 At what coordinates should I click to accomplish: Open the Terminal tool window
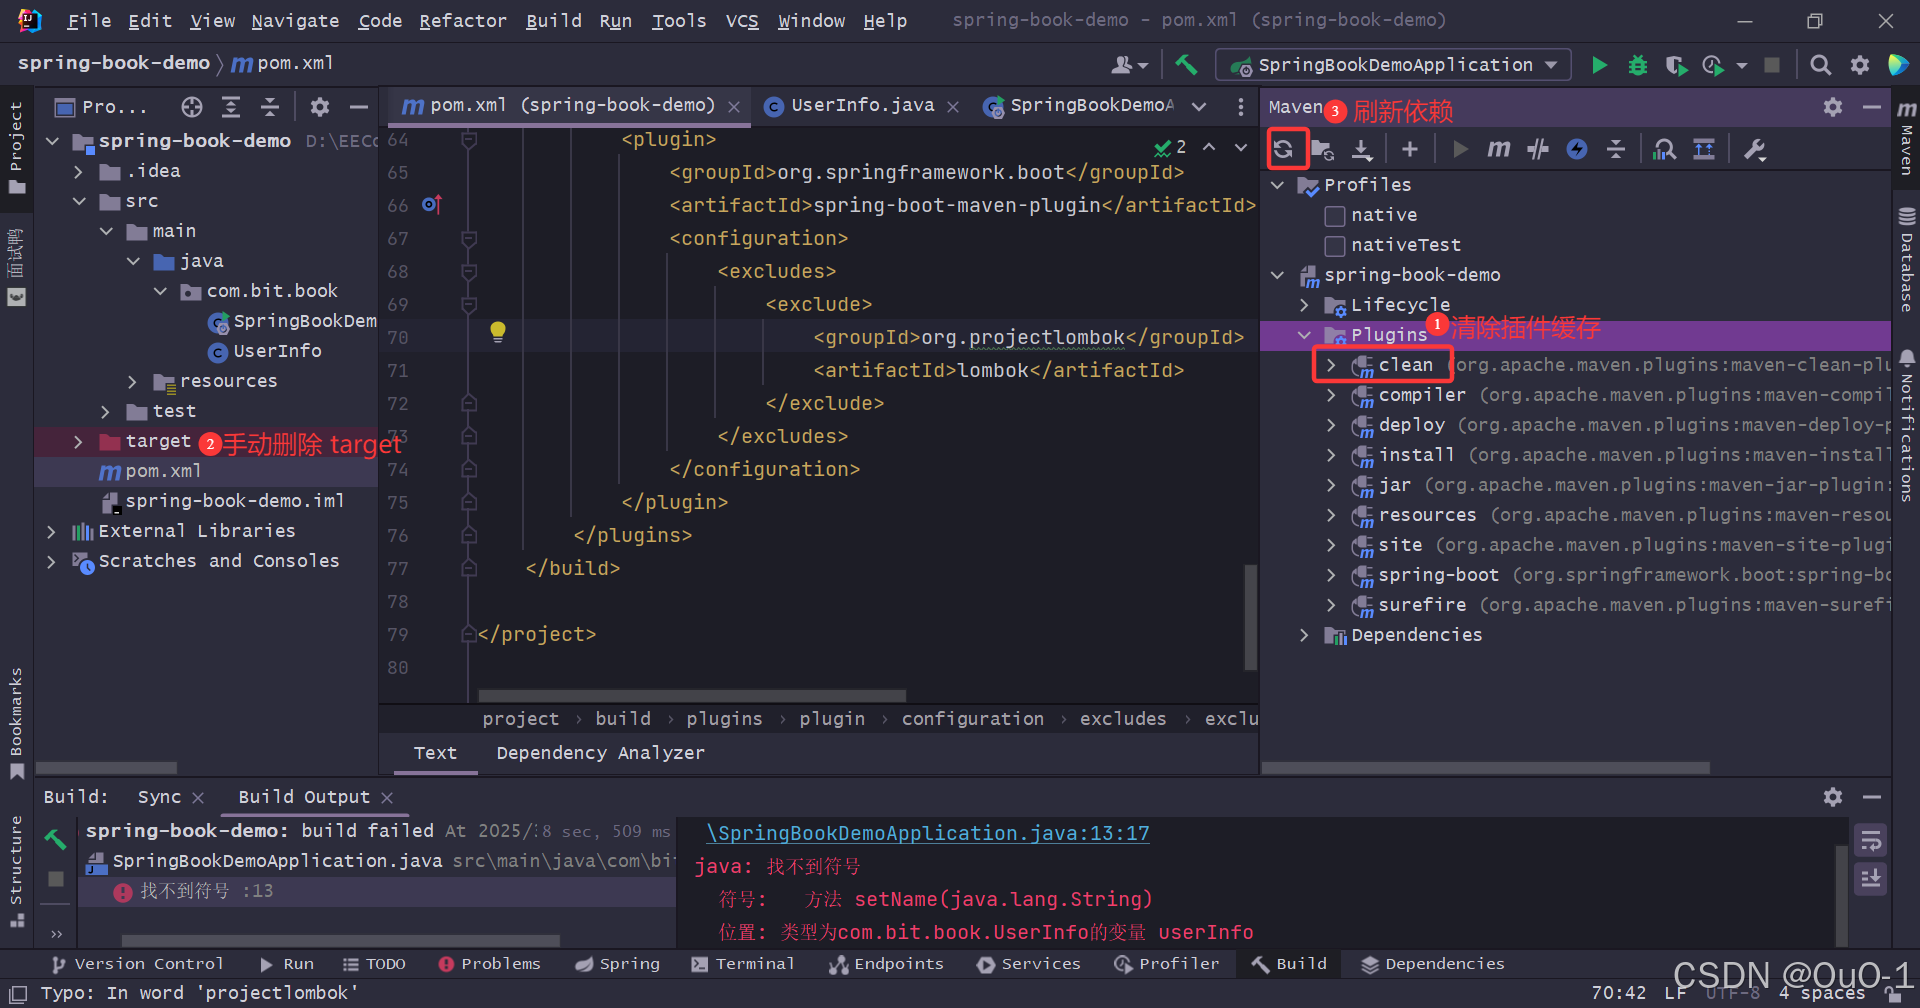[743, 964]
